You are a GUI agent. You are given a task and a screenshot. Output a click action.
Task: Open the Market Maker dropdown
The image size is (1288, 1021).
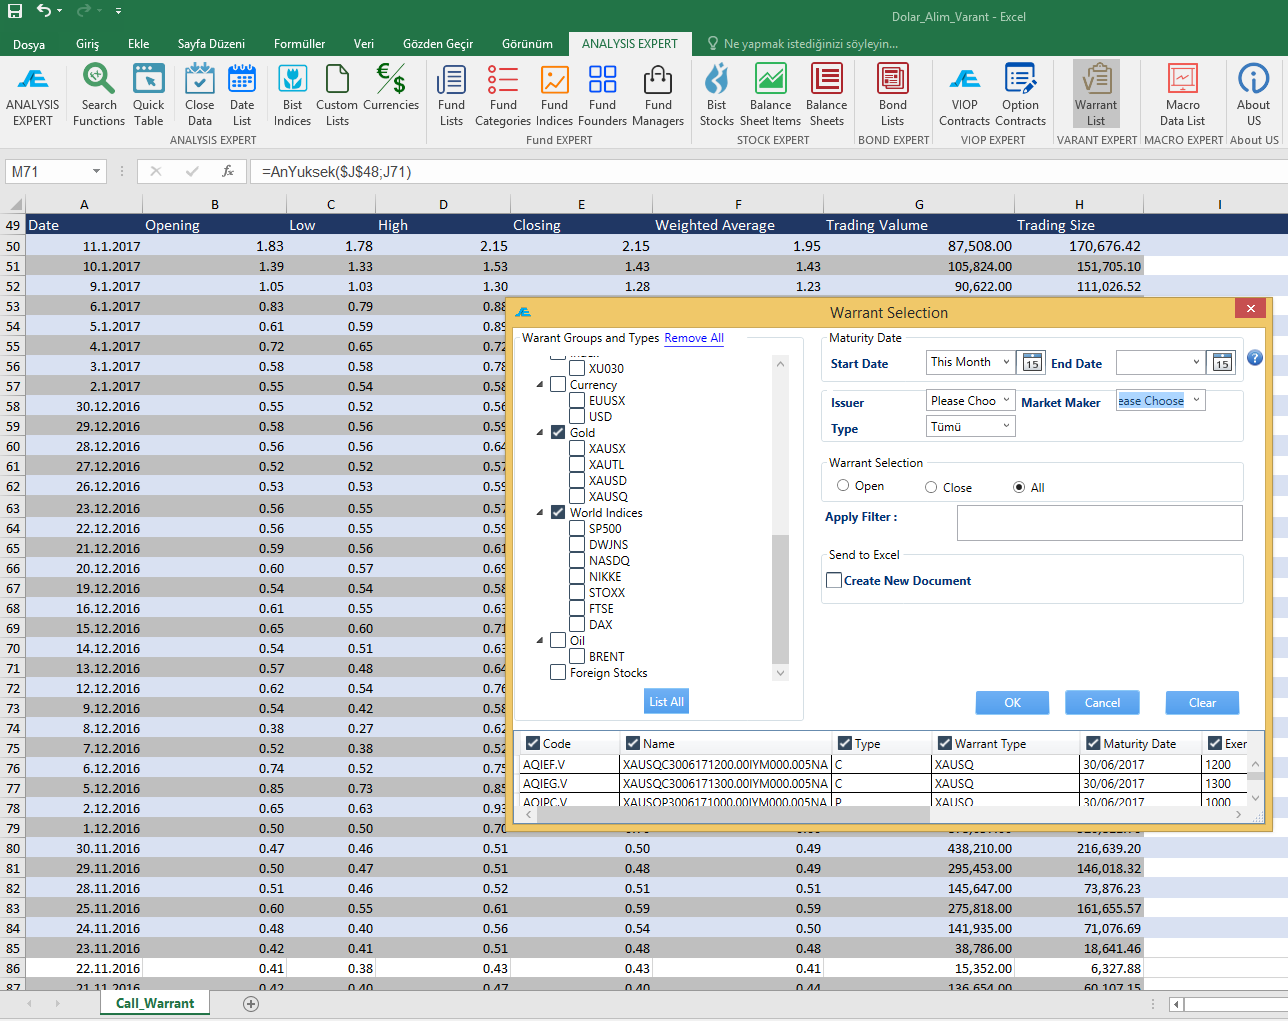click(1196, 400)
